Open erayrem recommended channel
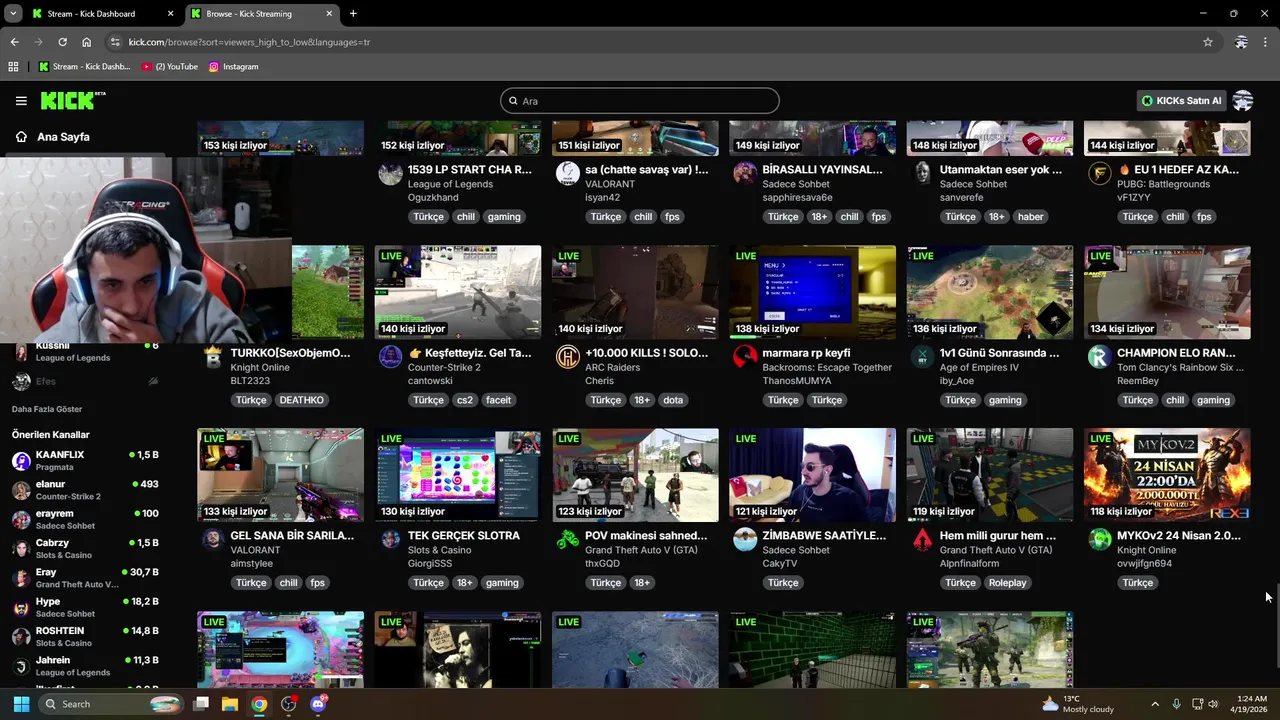The width and height of the screenshot is (1280, 720). pos(85,519)
